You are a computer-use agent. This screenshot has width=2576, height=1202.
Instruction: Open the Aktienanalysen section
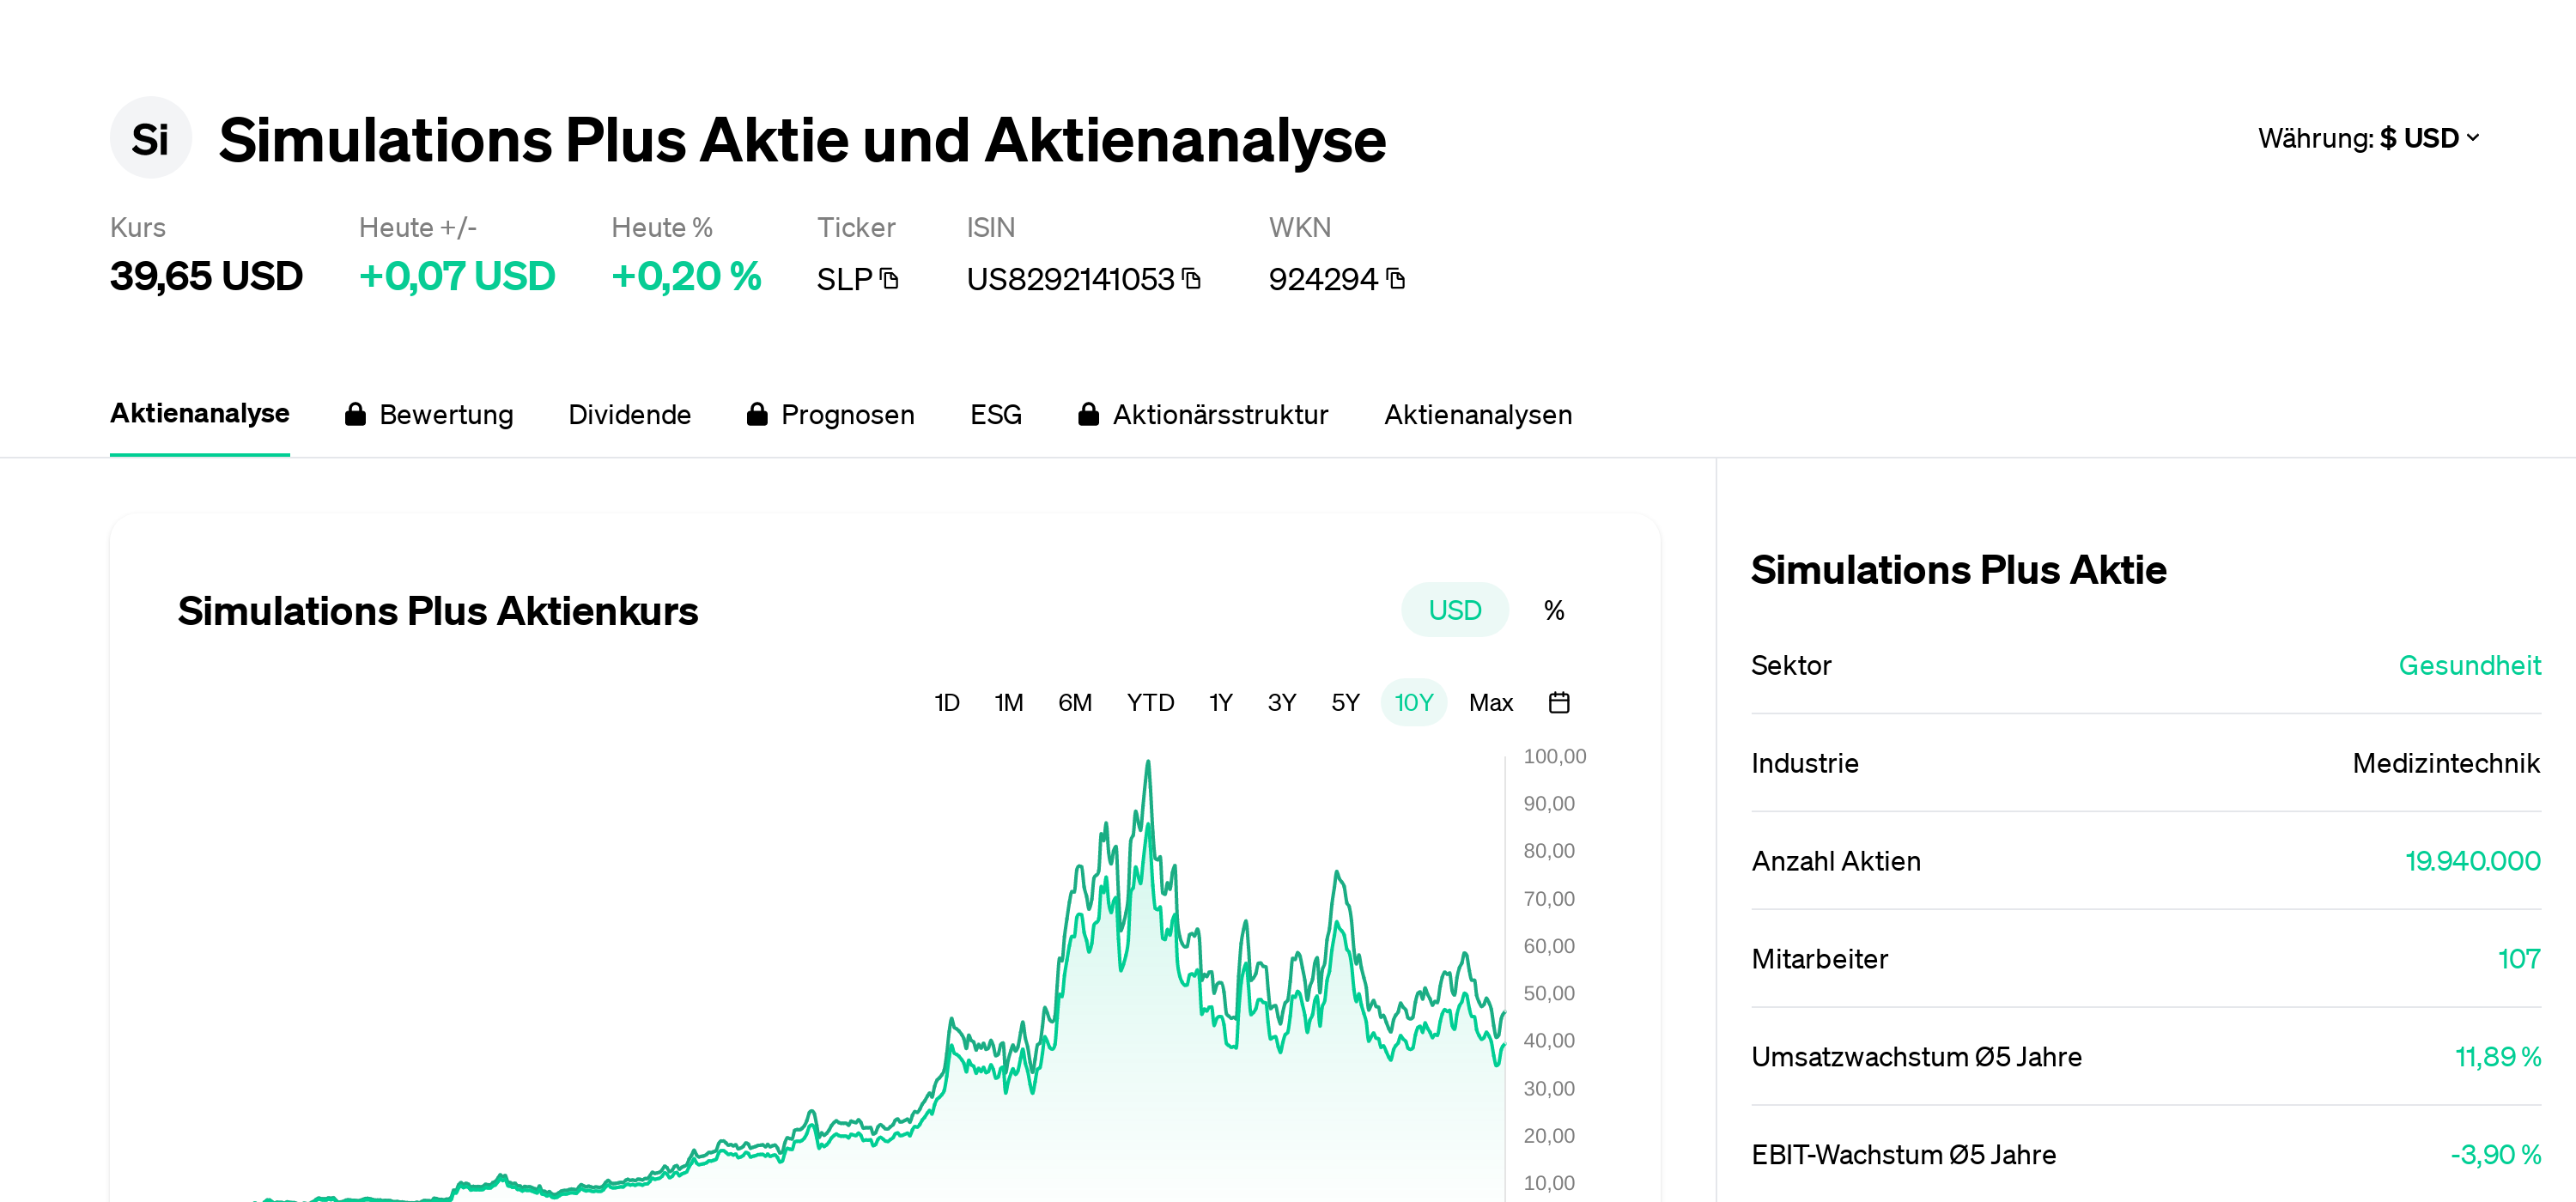[1478, 413]
